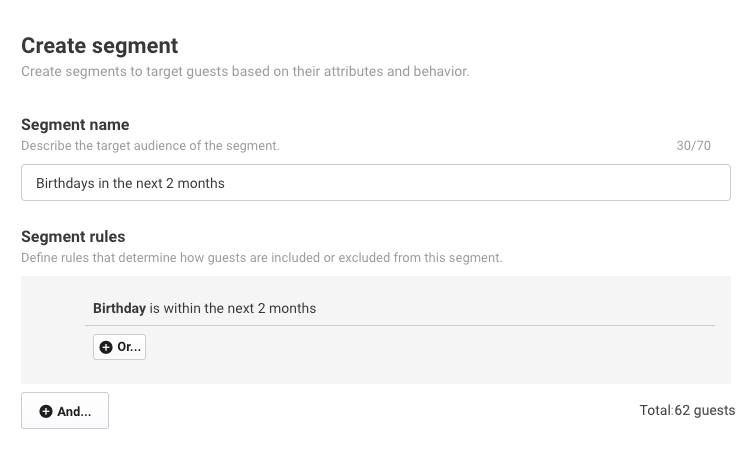This screenshot has height=450, width=753.
Task: Click the 'Segment rules' label
Action: tap(73, 237)
